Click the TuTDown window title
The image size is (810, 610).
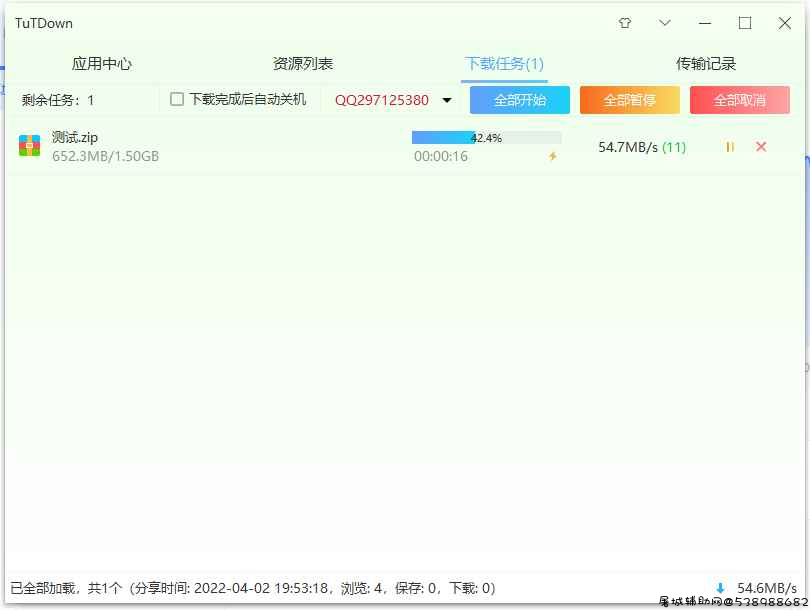coord(44,23)
